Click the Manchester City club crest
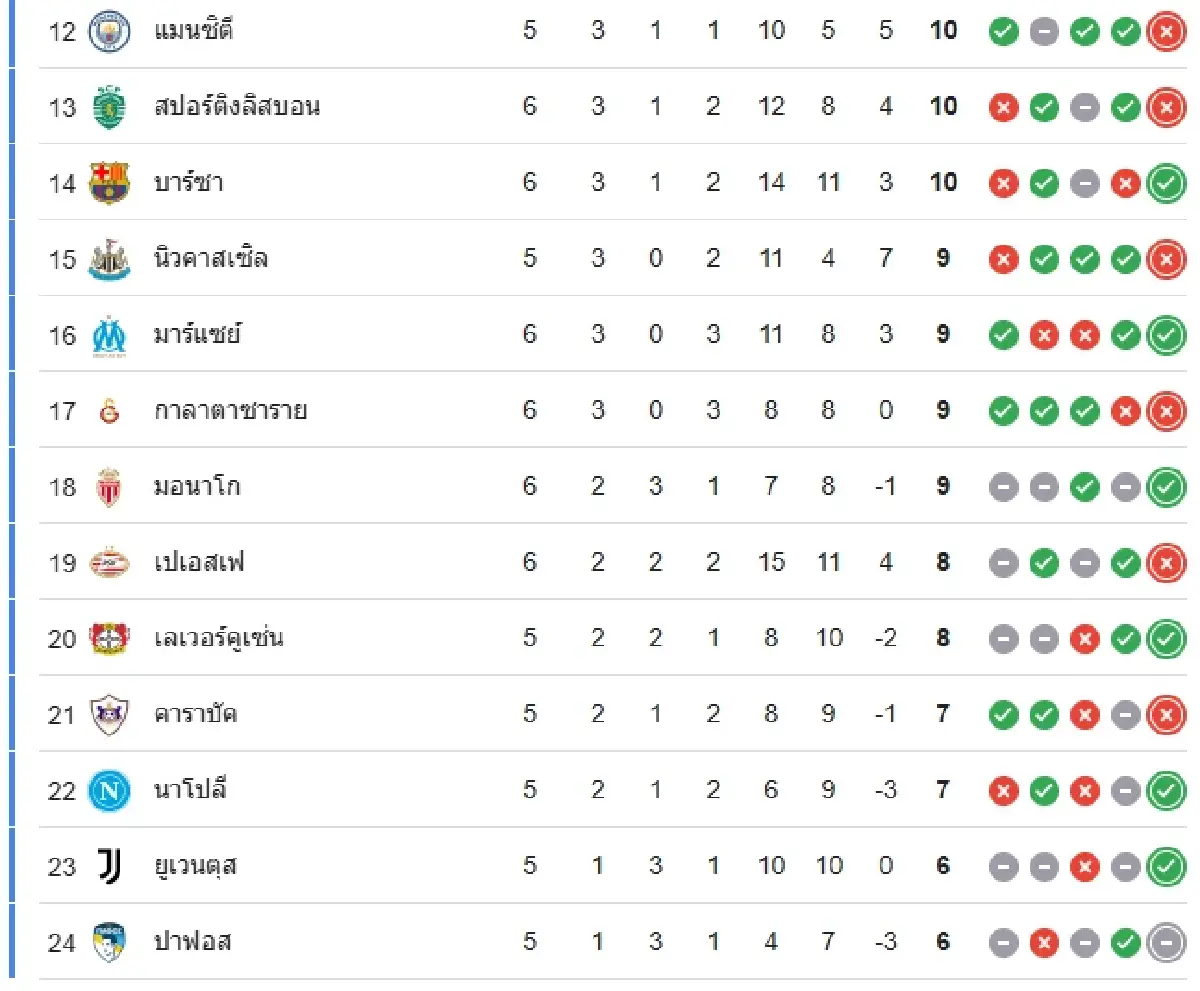 [x=109, y=32]
